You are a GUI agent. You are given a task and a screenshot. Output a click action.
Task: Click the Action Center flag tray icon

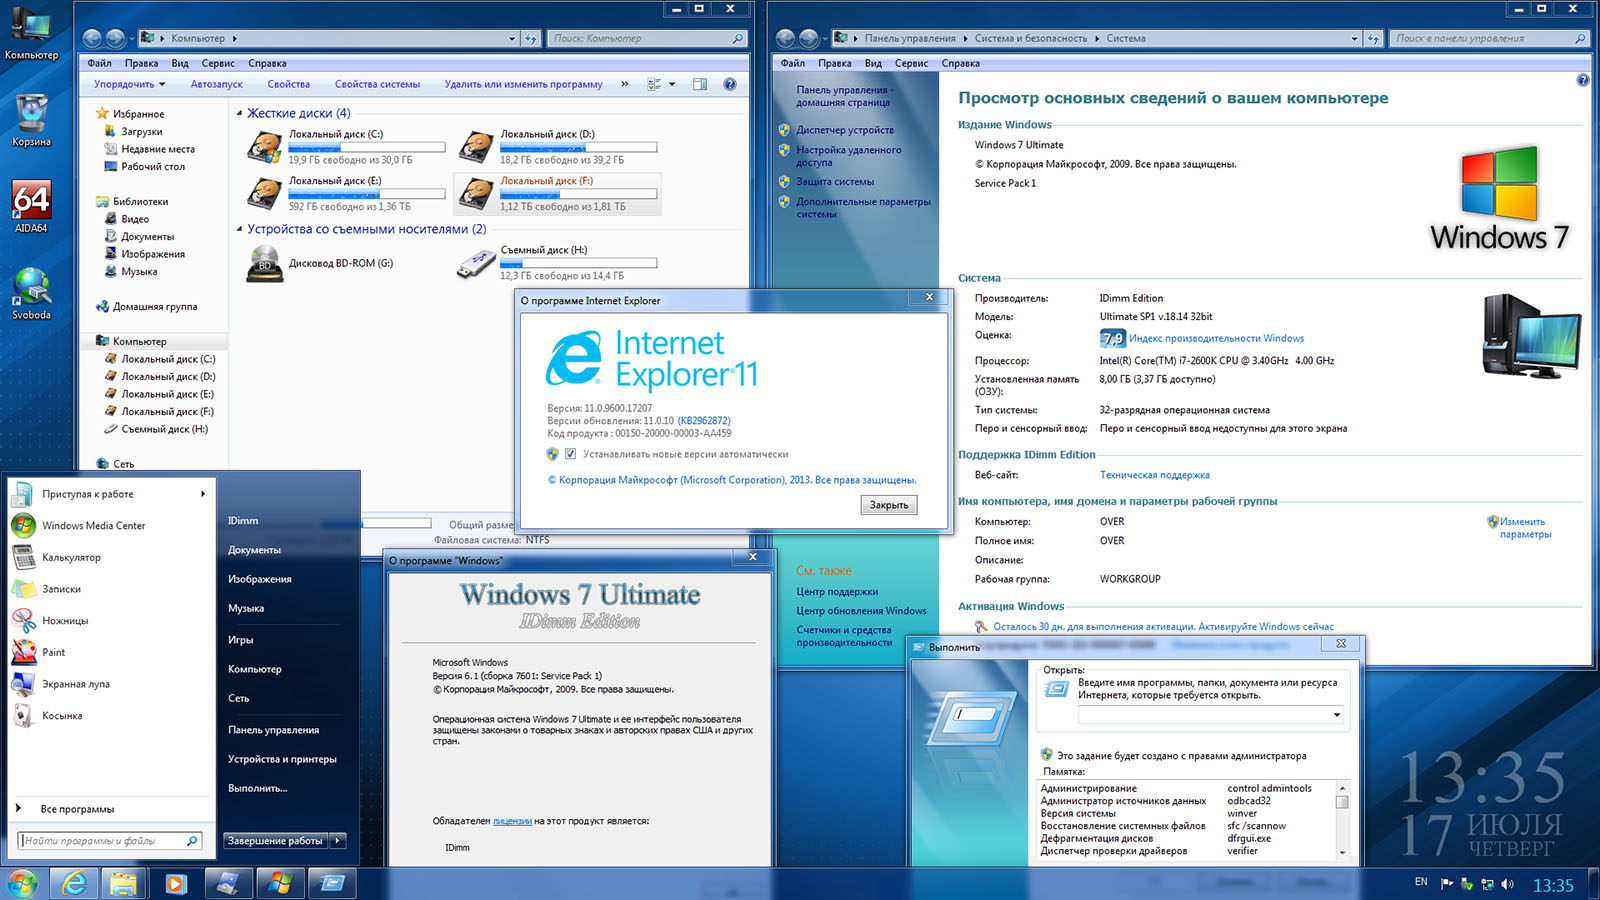click(1446, 884)
